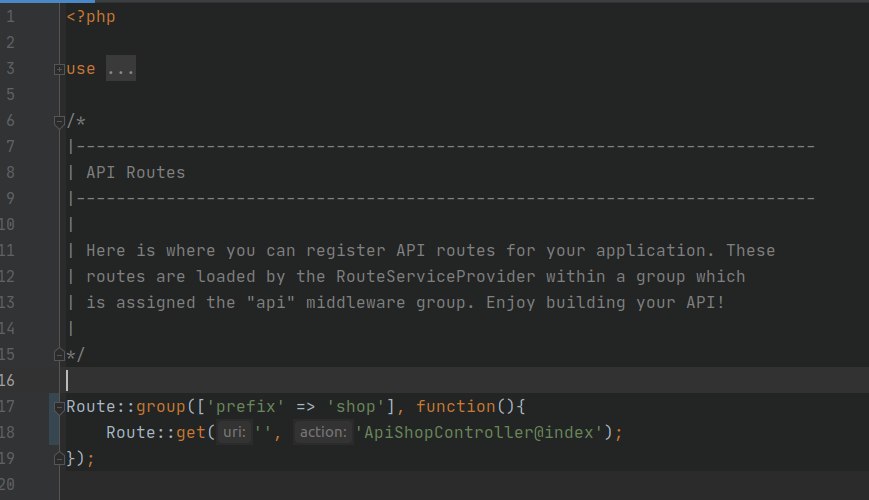Click line number 1 in the gutter
The height and width of the screenshot is (500, 869).
(11, 17)
